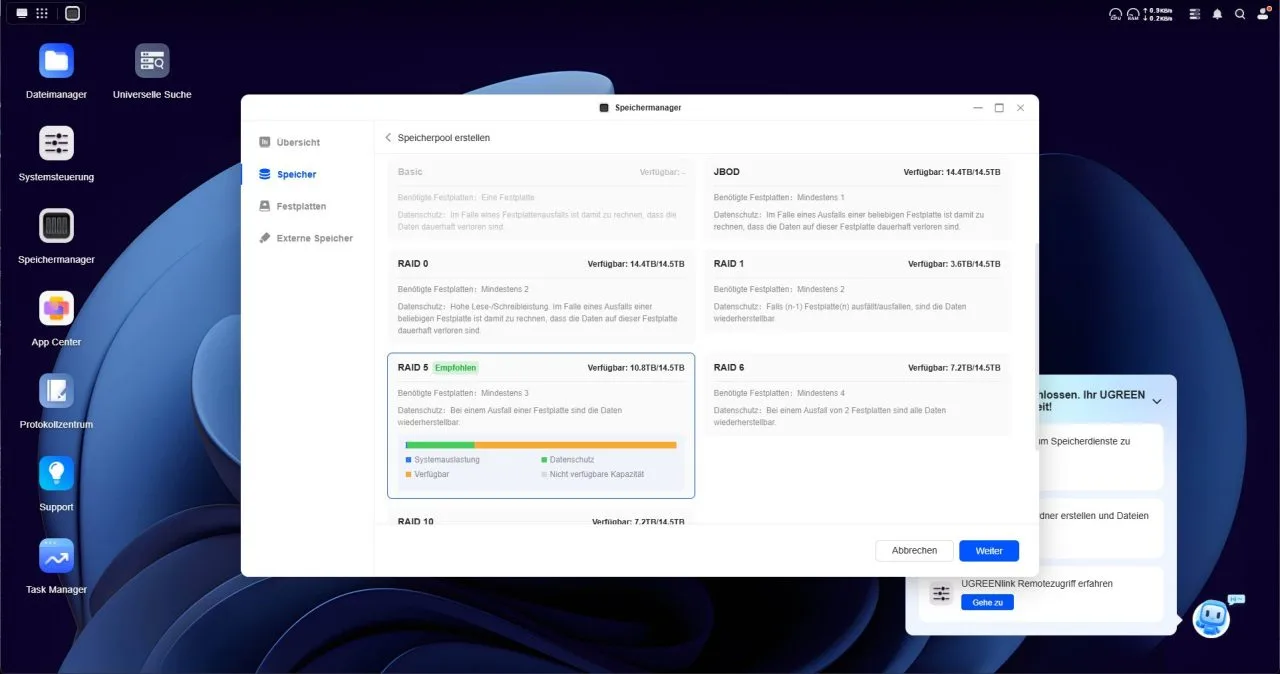Open the task list icon in the top bar
The image size is (1280, 674).
point(1195,14)
